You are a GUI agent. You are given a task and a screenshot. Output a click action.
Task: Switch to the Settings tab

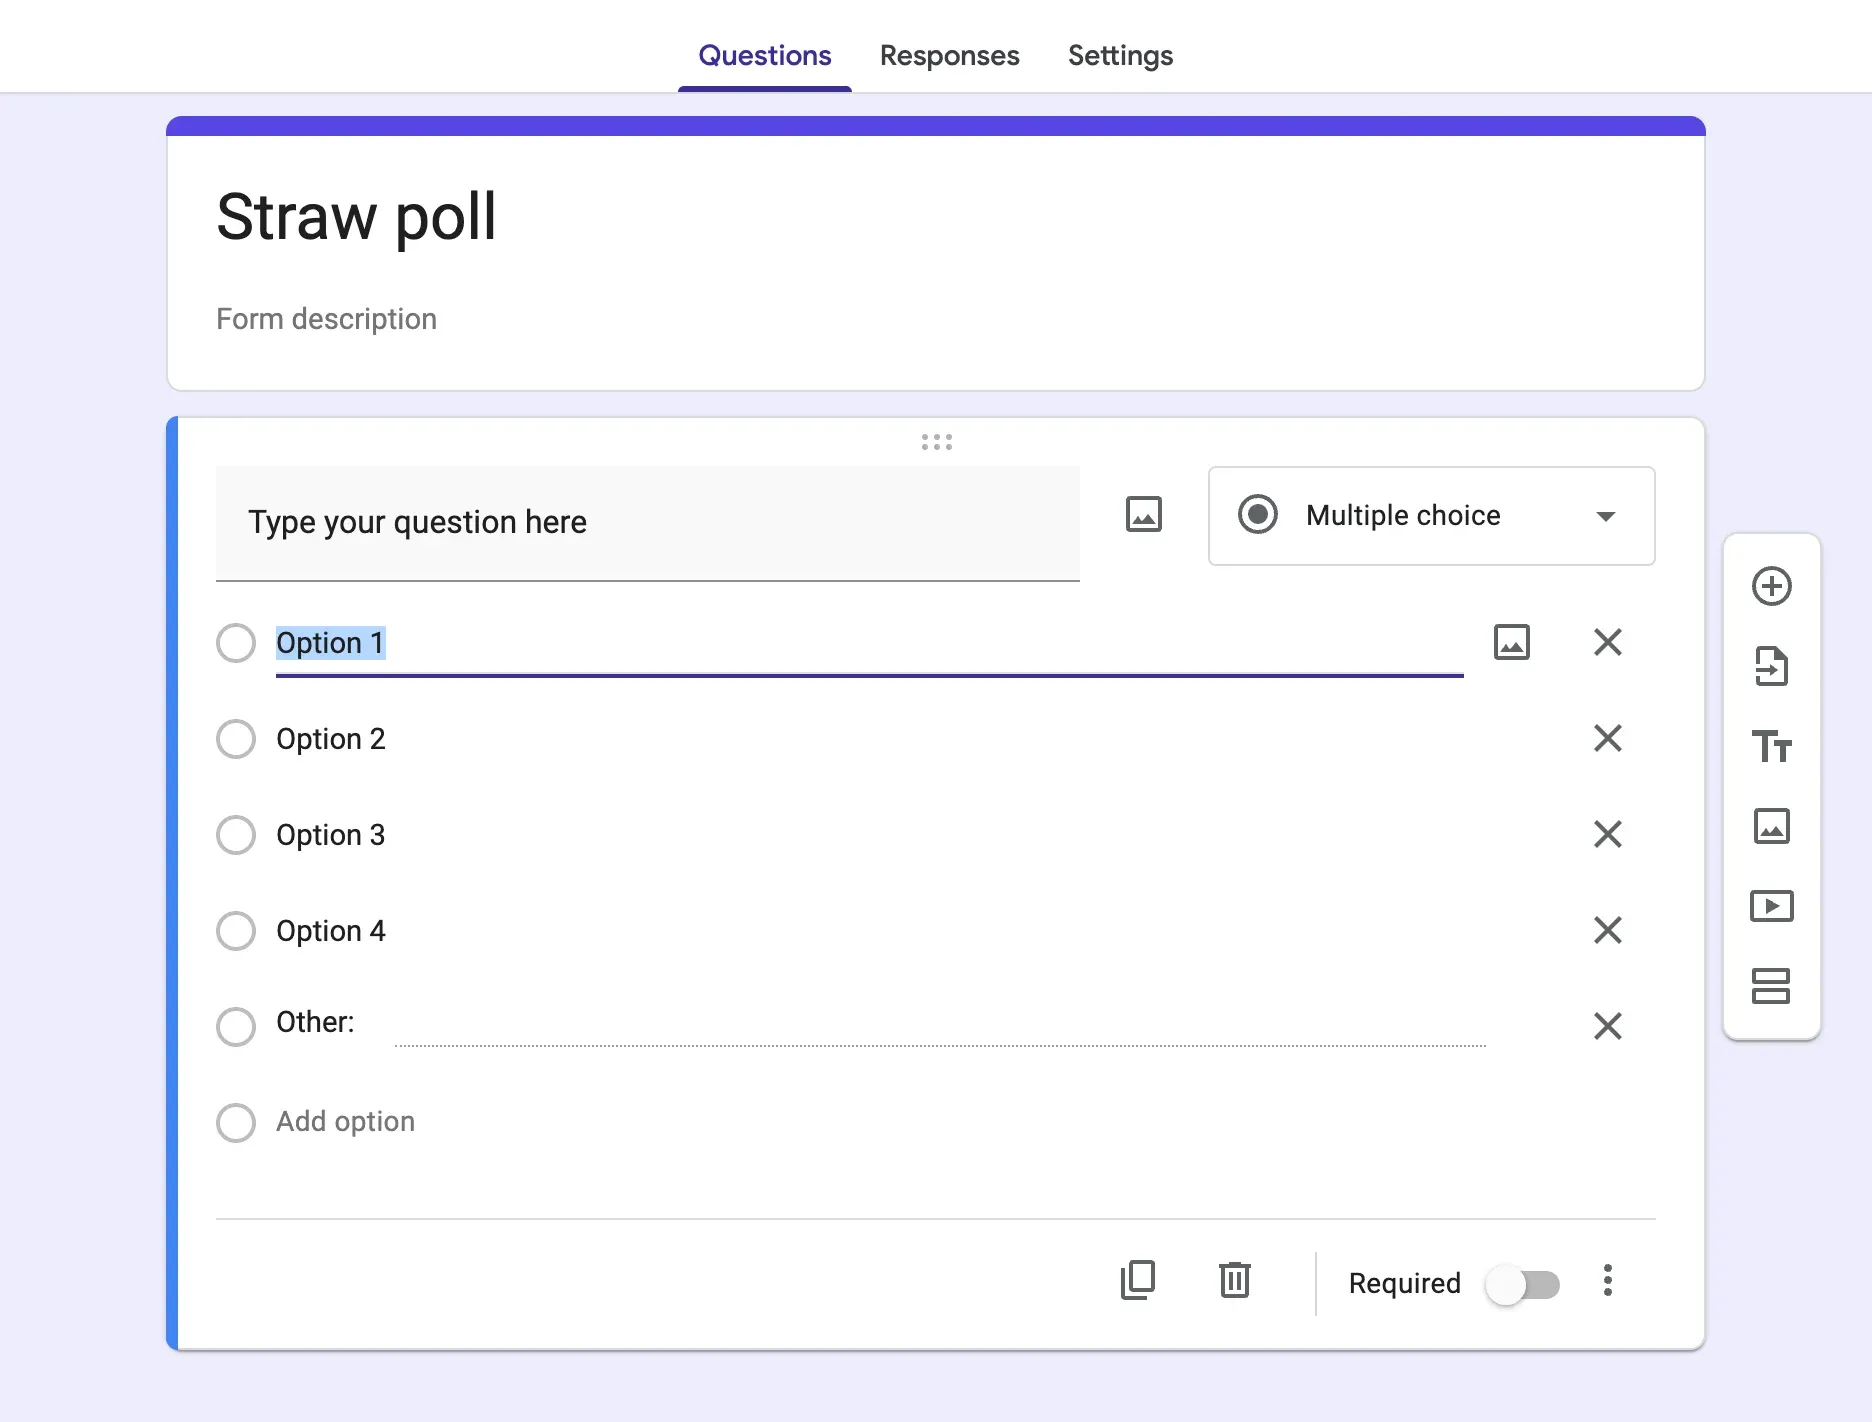click(x=1120, y=56)
